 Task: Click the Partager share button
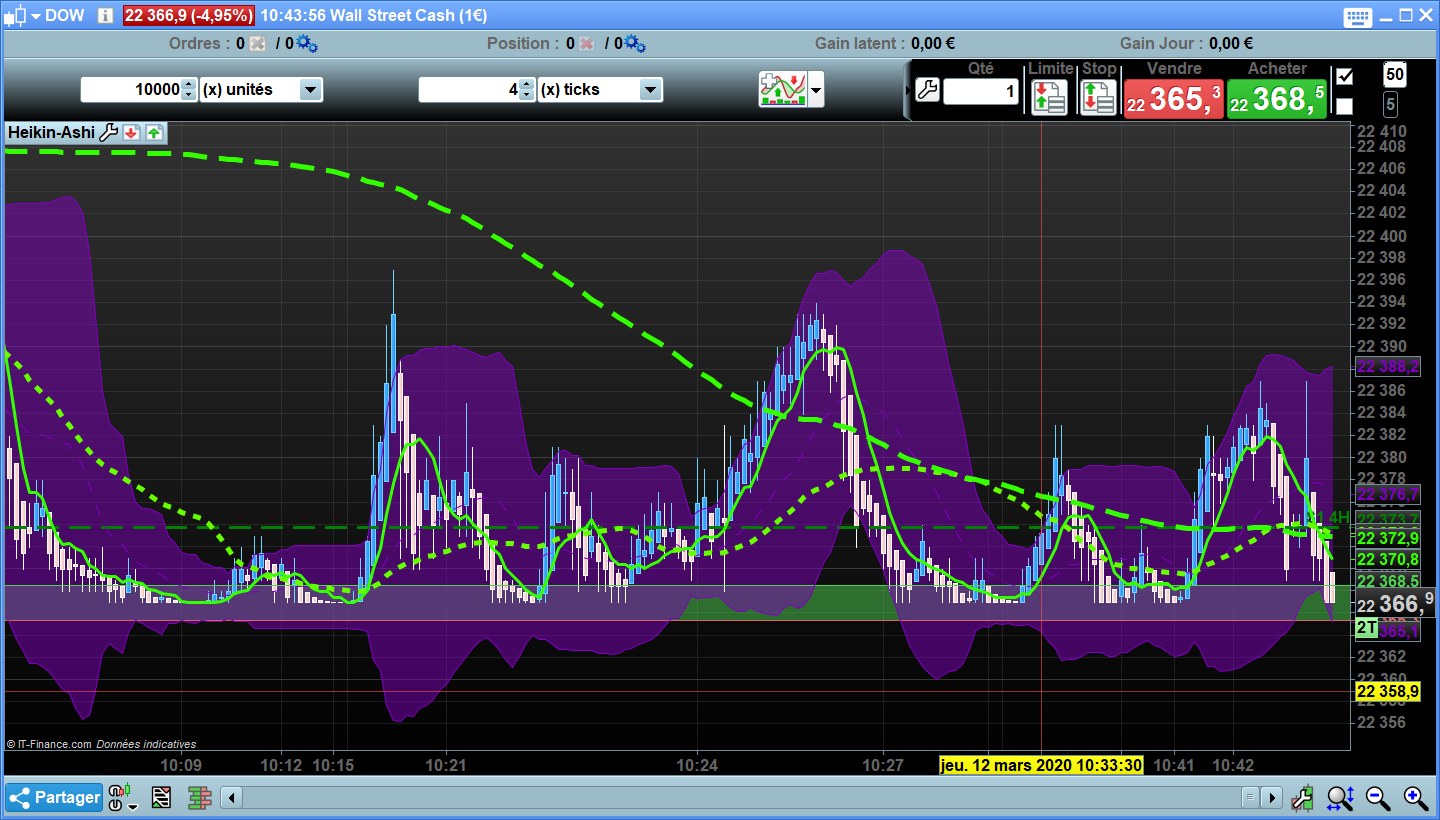tap(55, 797)
